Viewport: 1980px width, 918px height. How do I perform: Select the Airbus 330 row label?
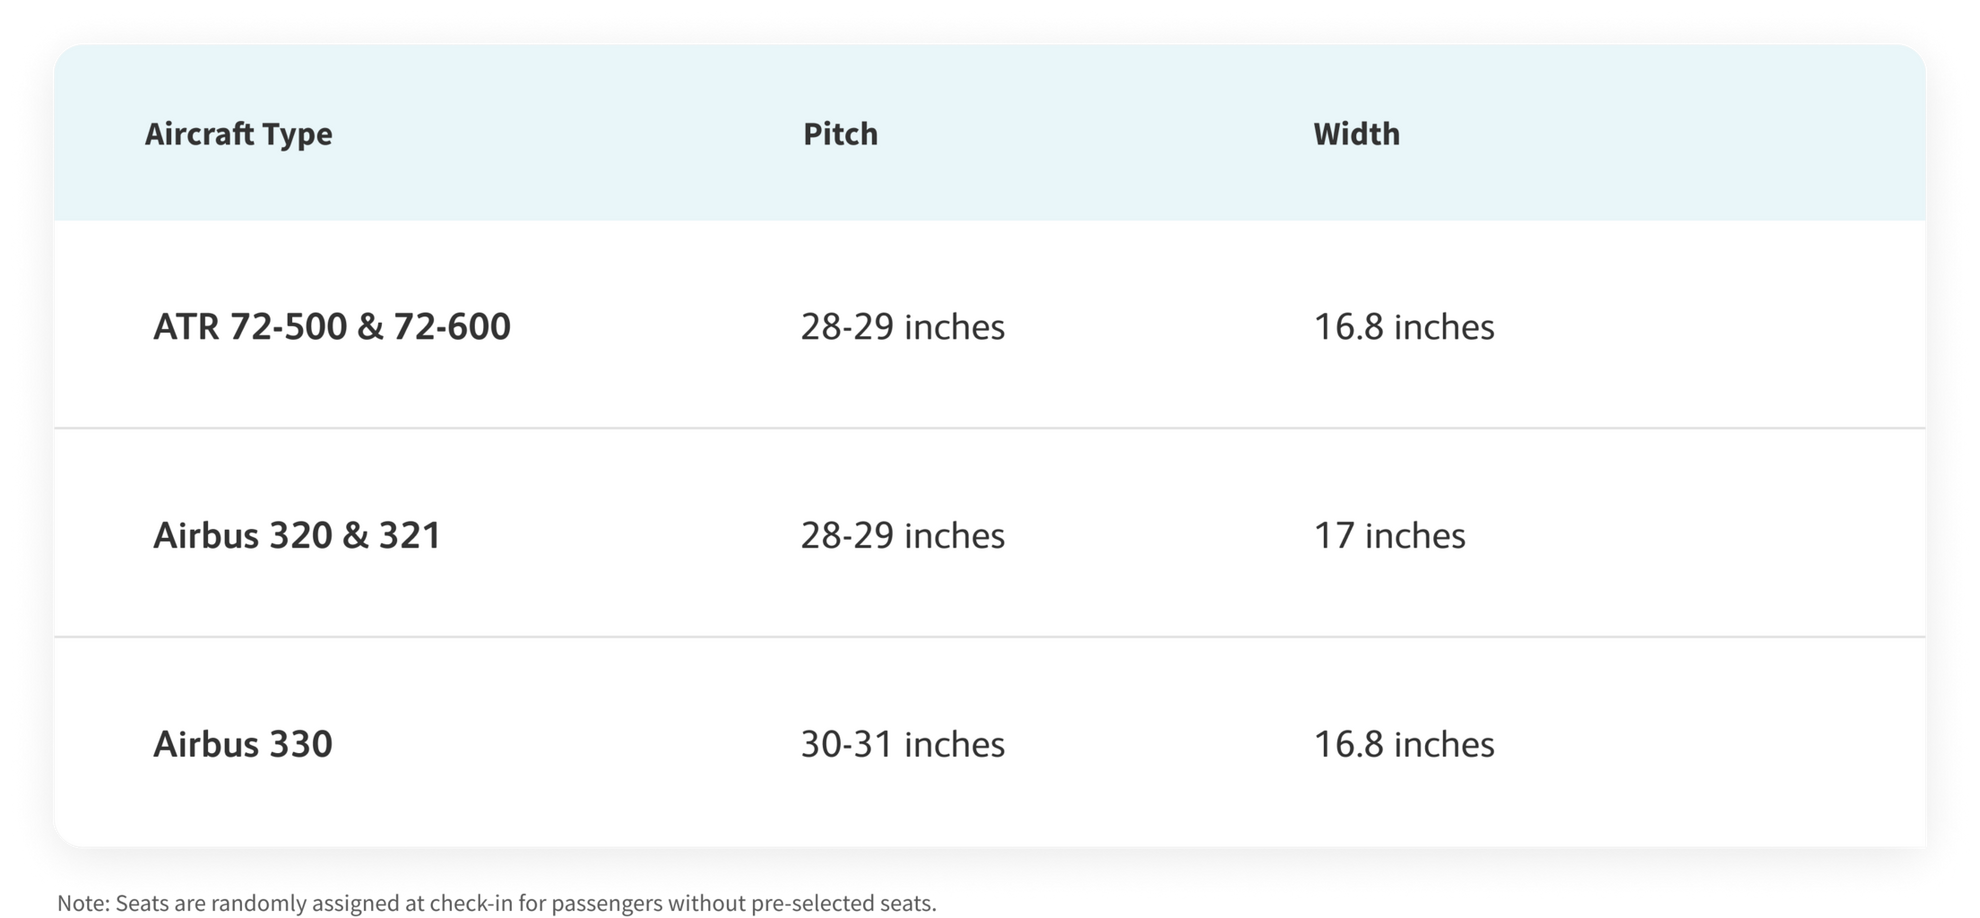tap(243, 745)
